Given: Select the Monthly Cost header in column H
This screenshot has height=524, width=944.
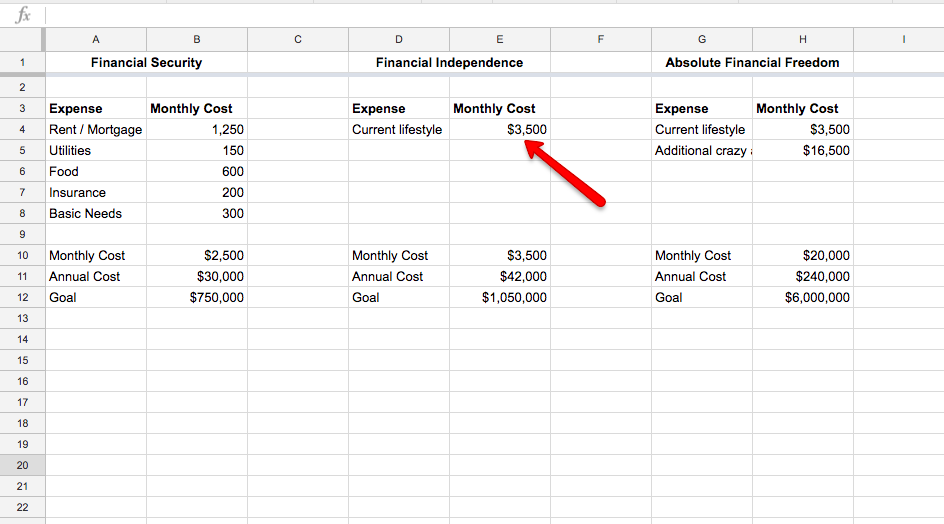Looking at the screenshot, I should 803,108.
